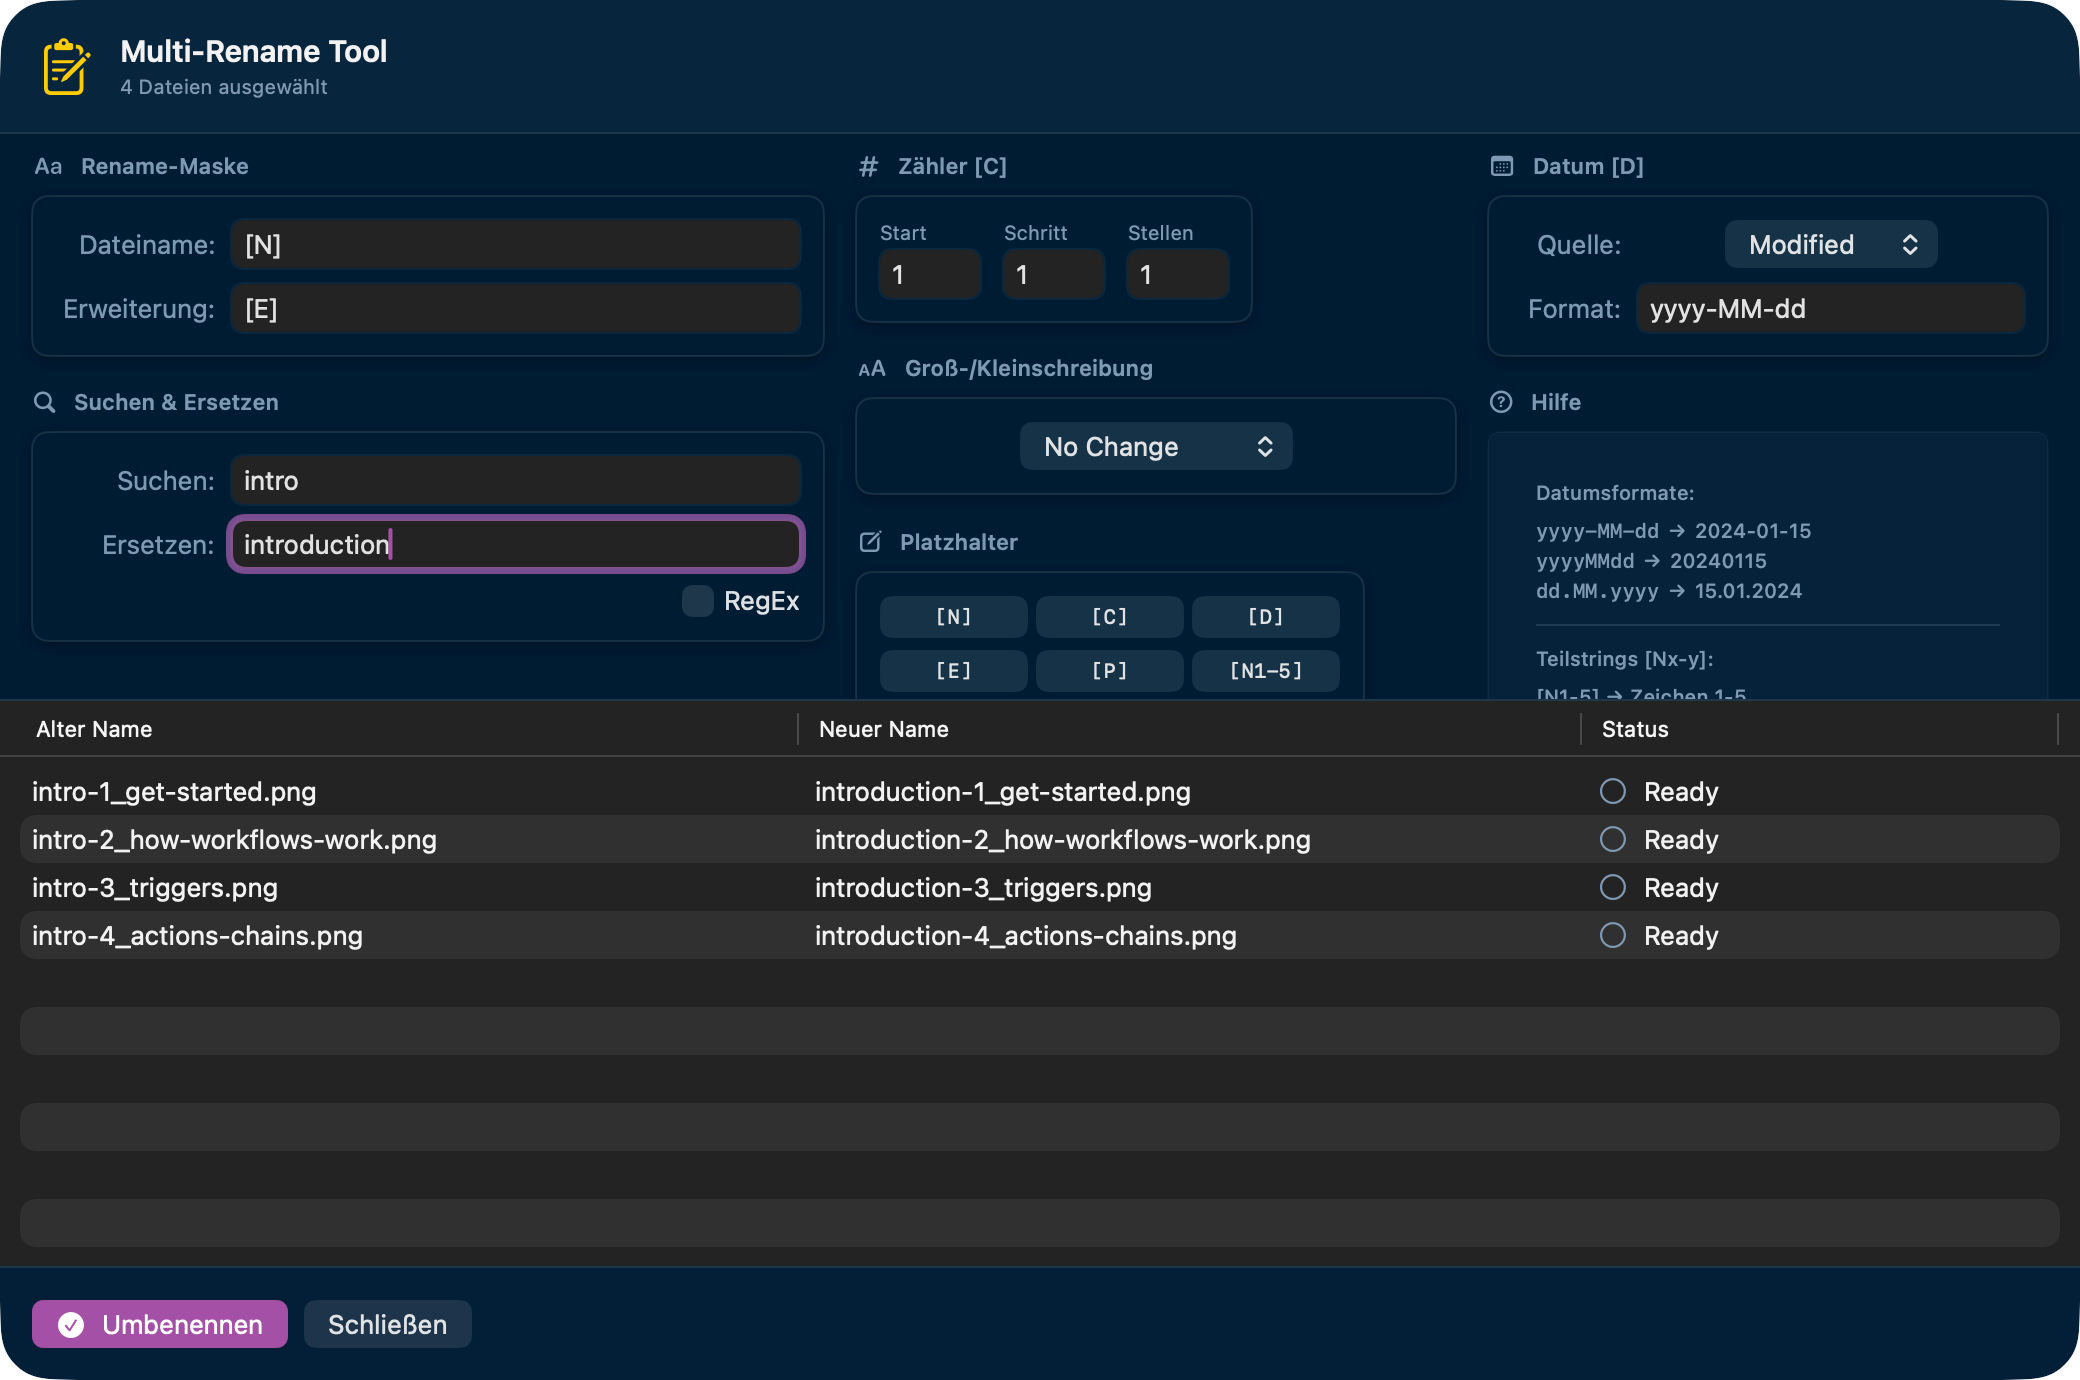Image resolution: width=2080 pixels, height=1380 pixels.
Task: Click the checkmark icon on Umbenennen
Action: click(x=71, y=1325)
